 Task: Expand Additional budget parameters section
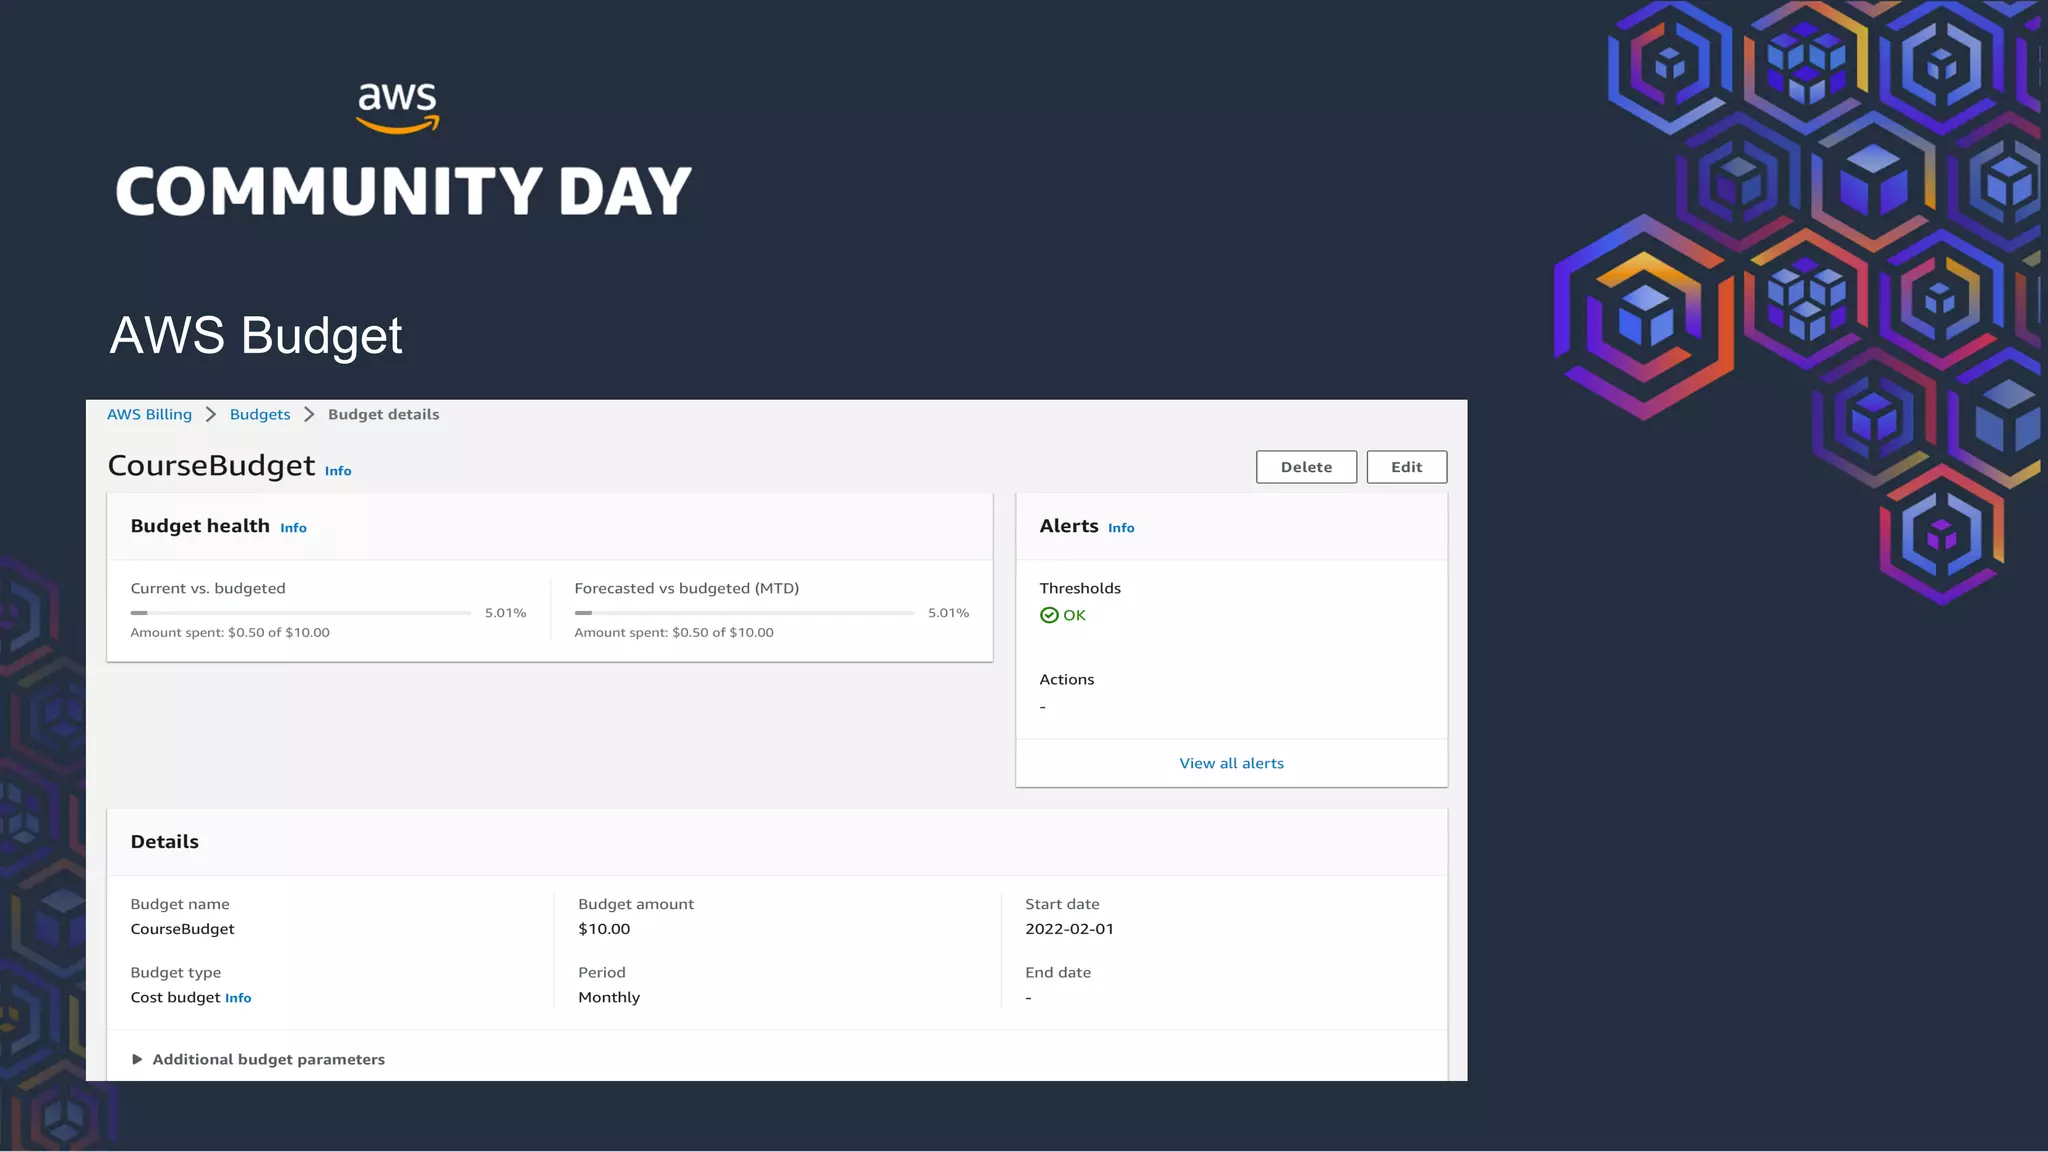click(x=258, y=1059)
